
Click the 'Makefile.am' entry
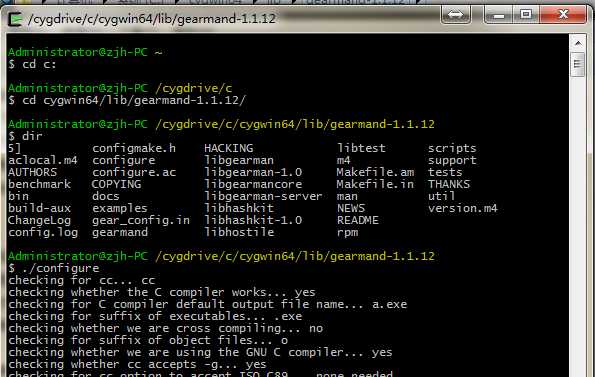[x=375, y=172]
